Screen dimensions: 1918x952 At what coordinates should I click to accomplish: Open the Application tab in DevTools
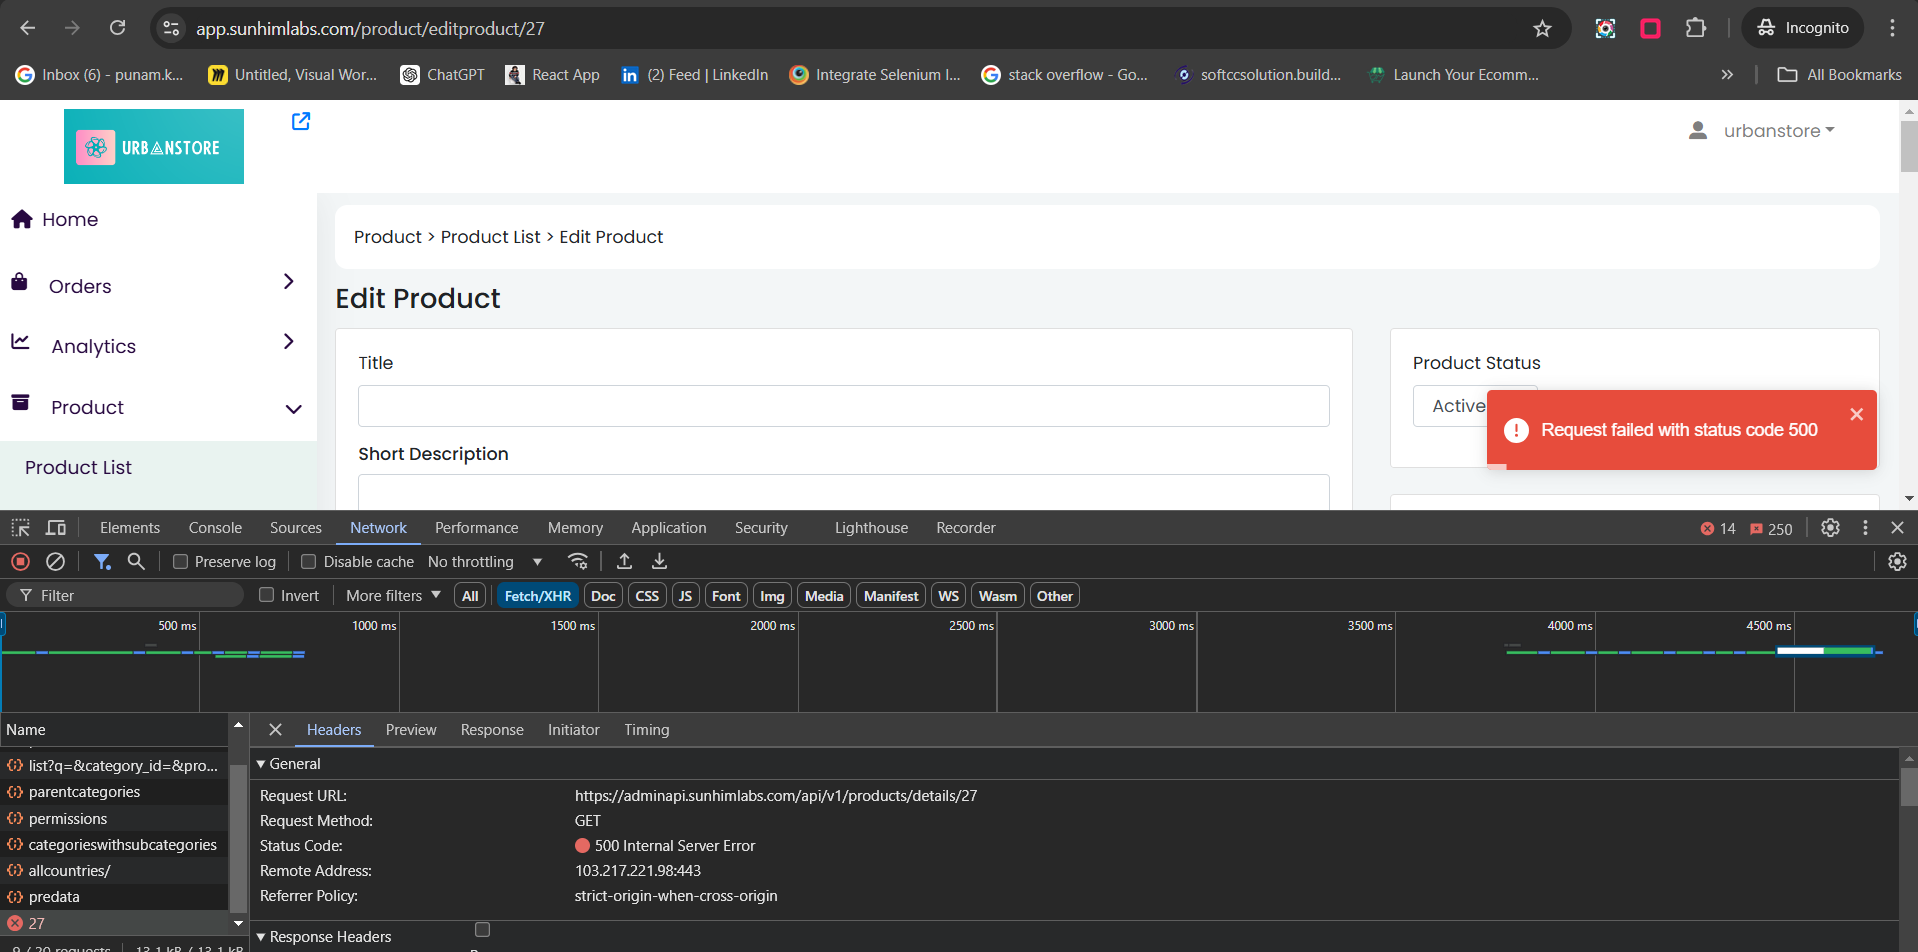(669, 528)
